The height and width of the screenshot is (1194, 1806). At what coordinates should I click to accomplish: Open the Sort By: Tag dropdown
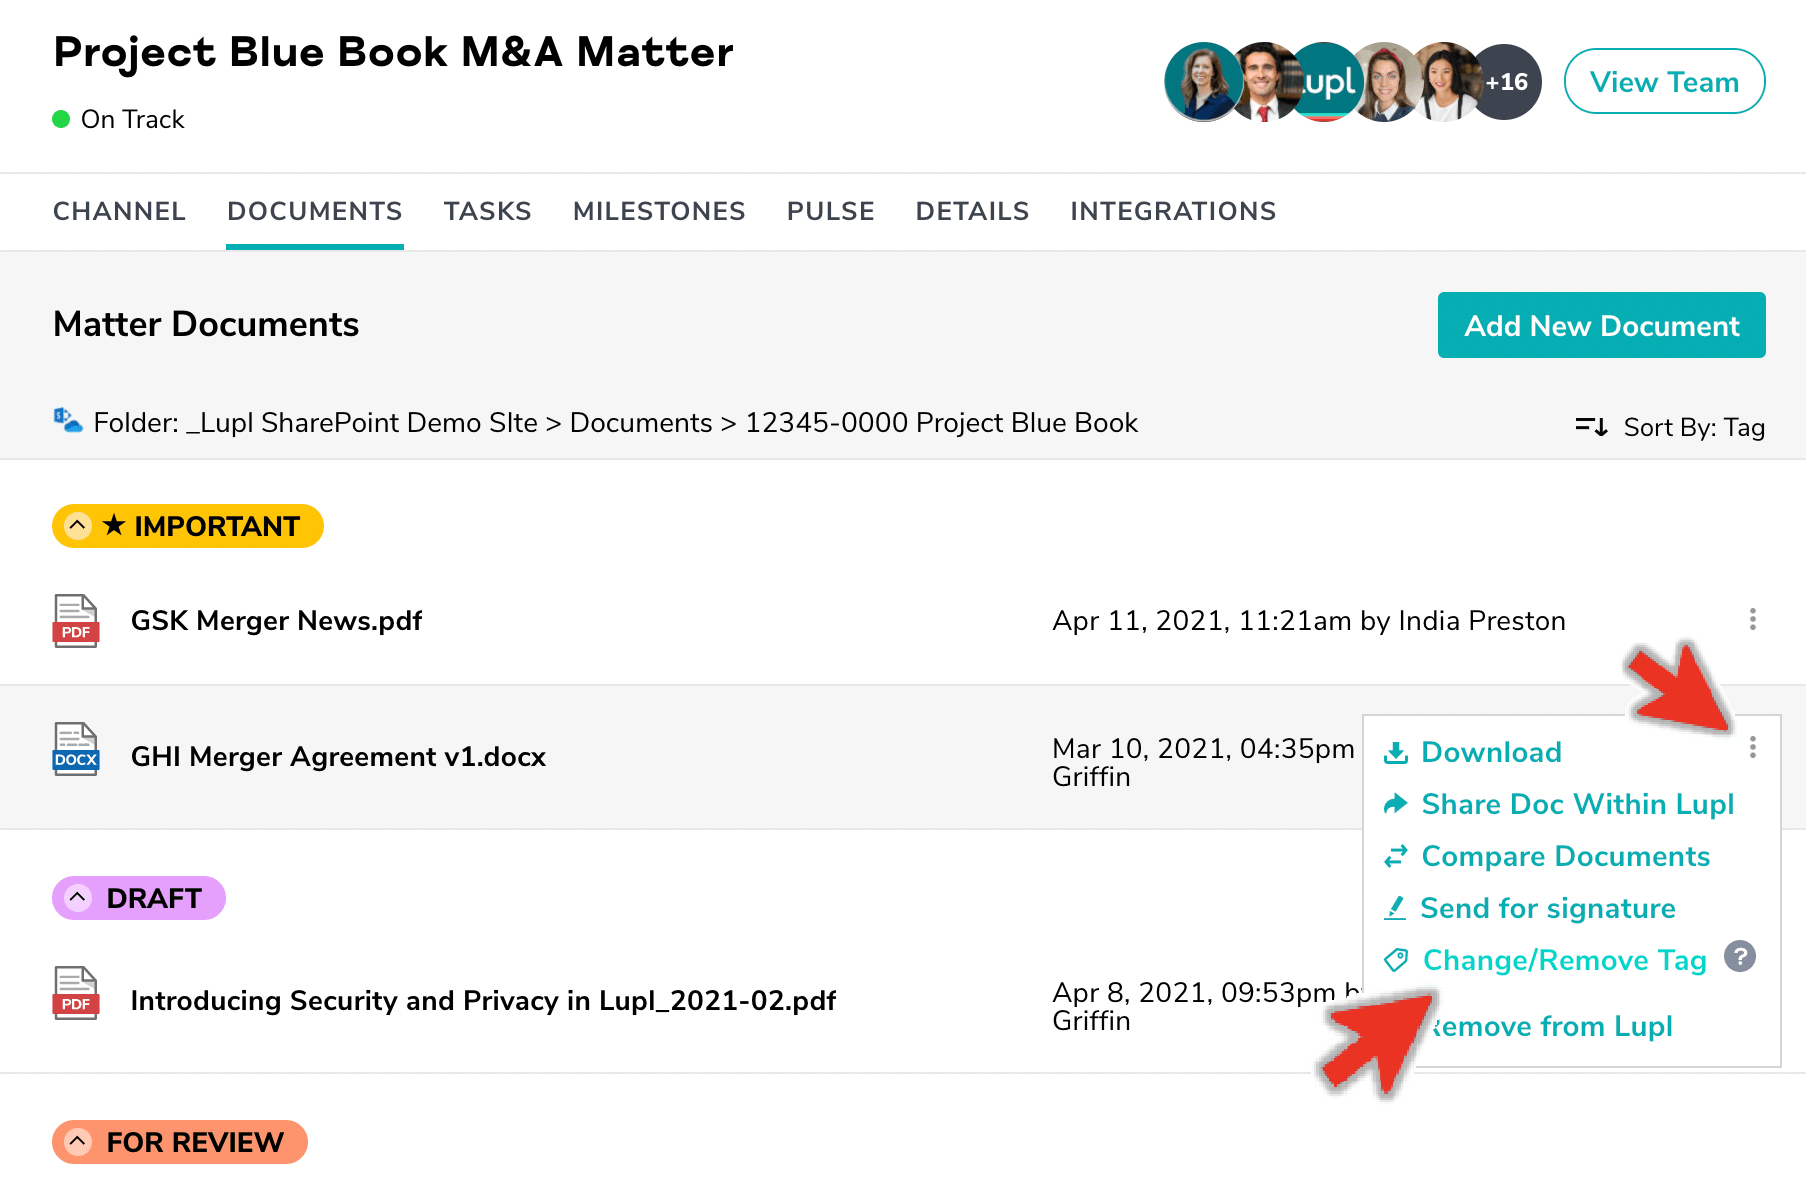[x=1670, y=427]
